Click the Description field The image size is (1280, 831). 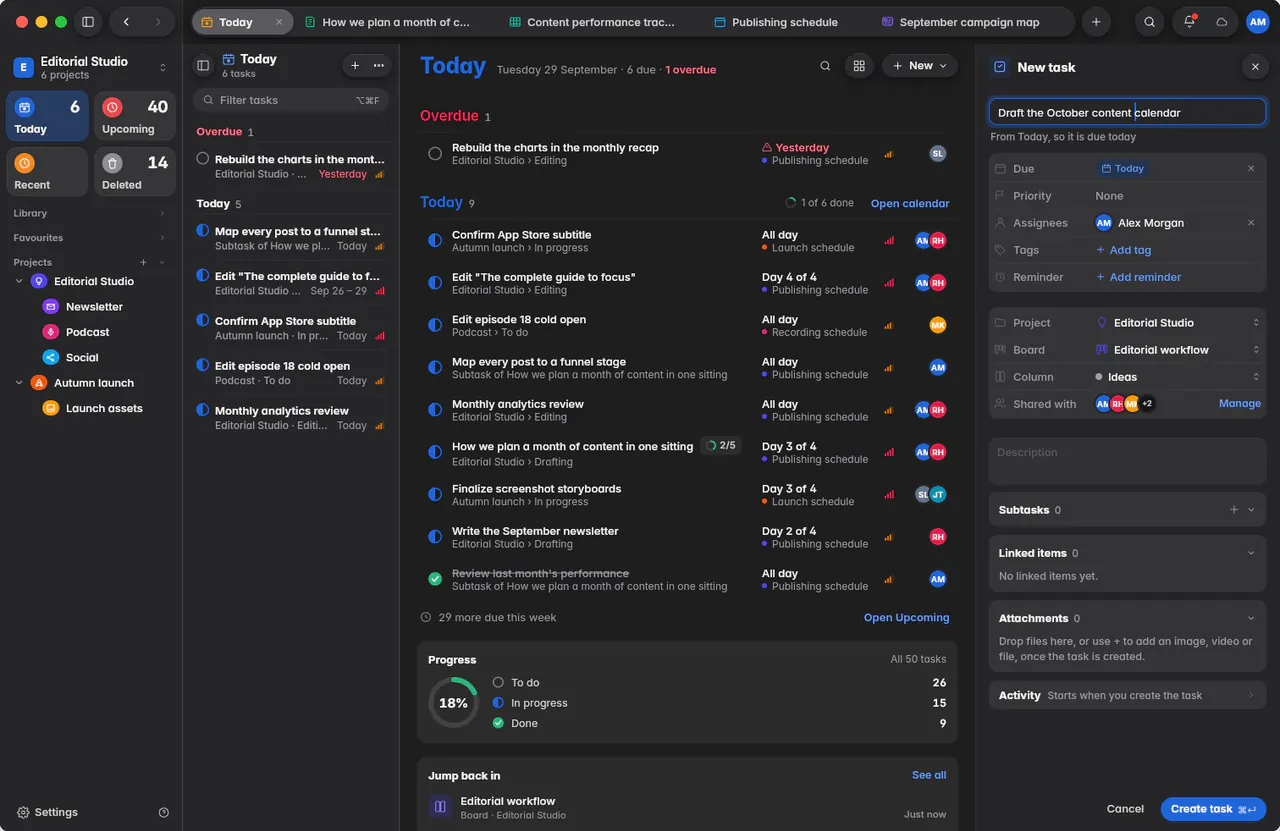point(1127,461)
